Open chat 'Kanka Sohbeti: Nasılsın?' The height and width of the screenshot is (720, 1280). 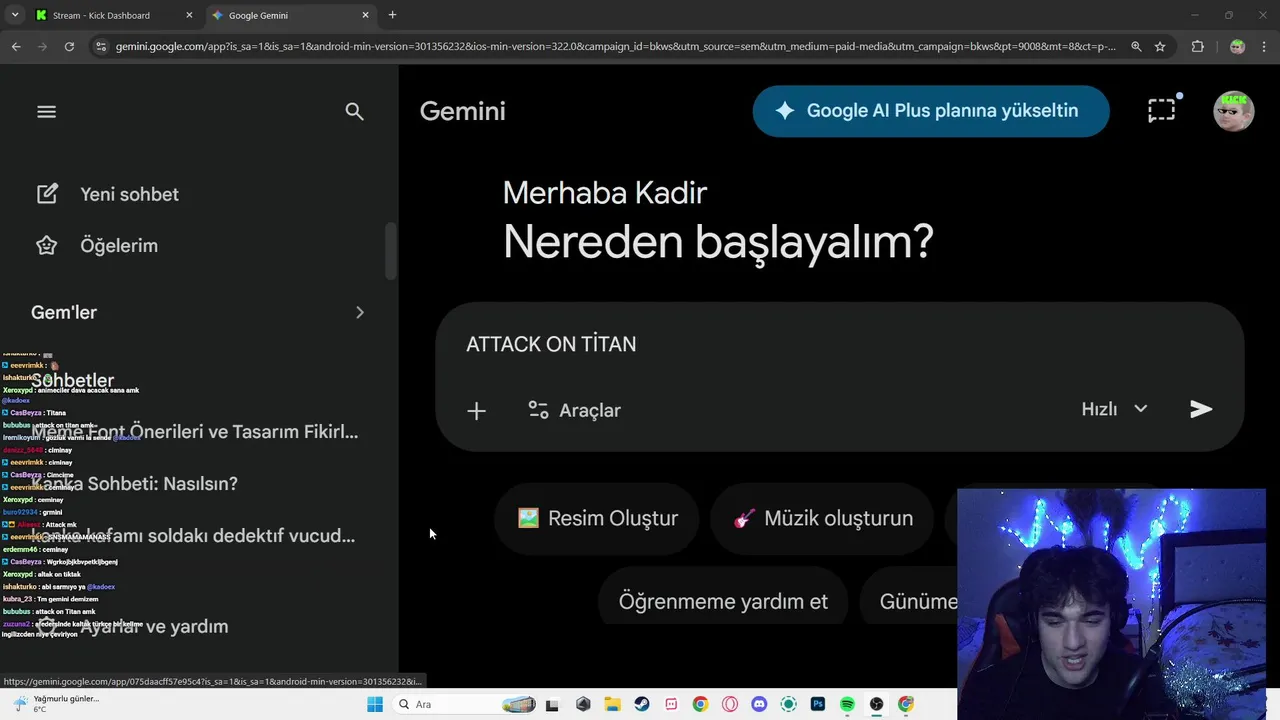point(134,484)
